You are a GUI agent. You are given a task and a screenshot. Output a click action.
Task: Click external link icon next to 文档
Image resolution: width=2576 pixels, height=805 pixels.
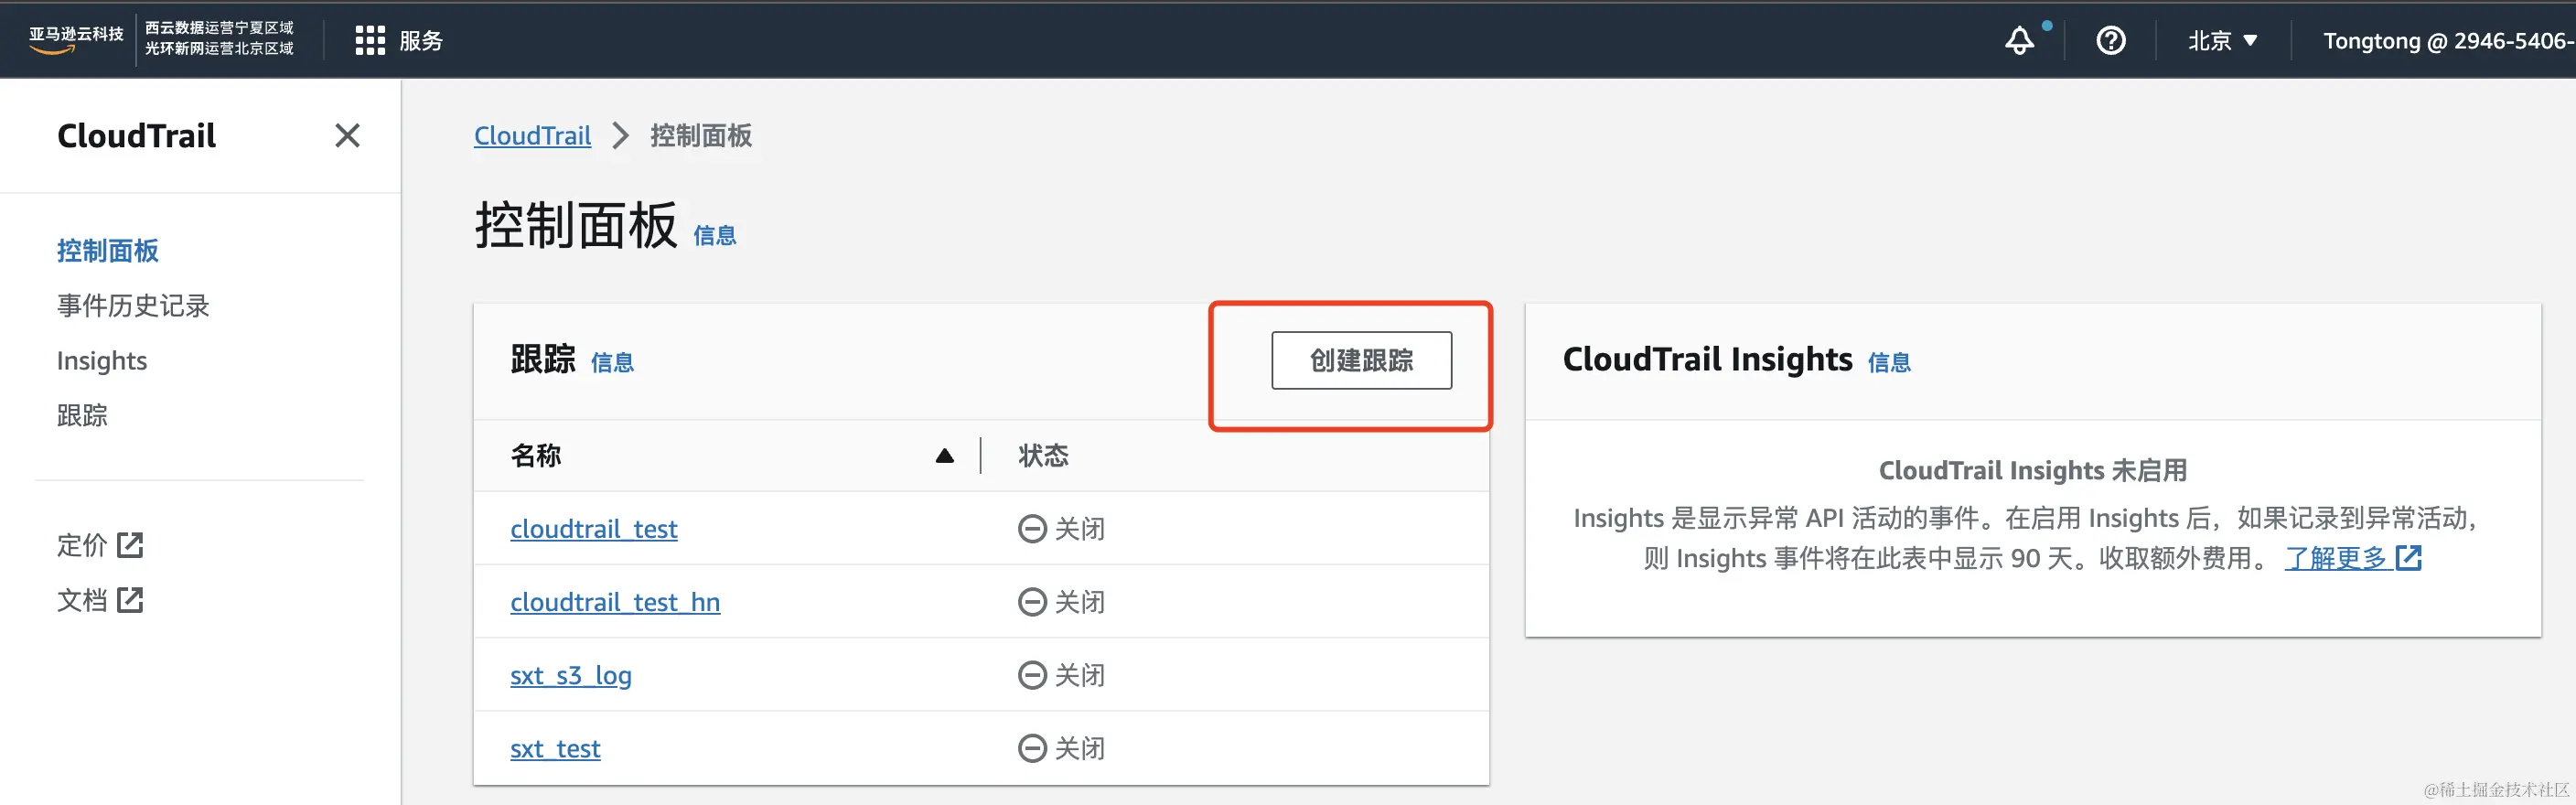130,600
